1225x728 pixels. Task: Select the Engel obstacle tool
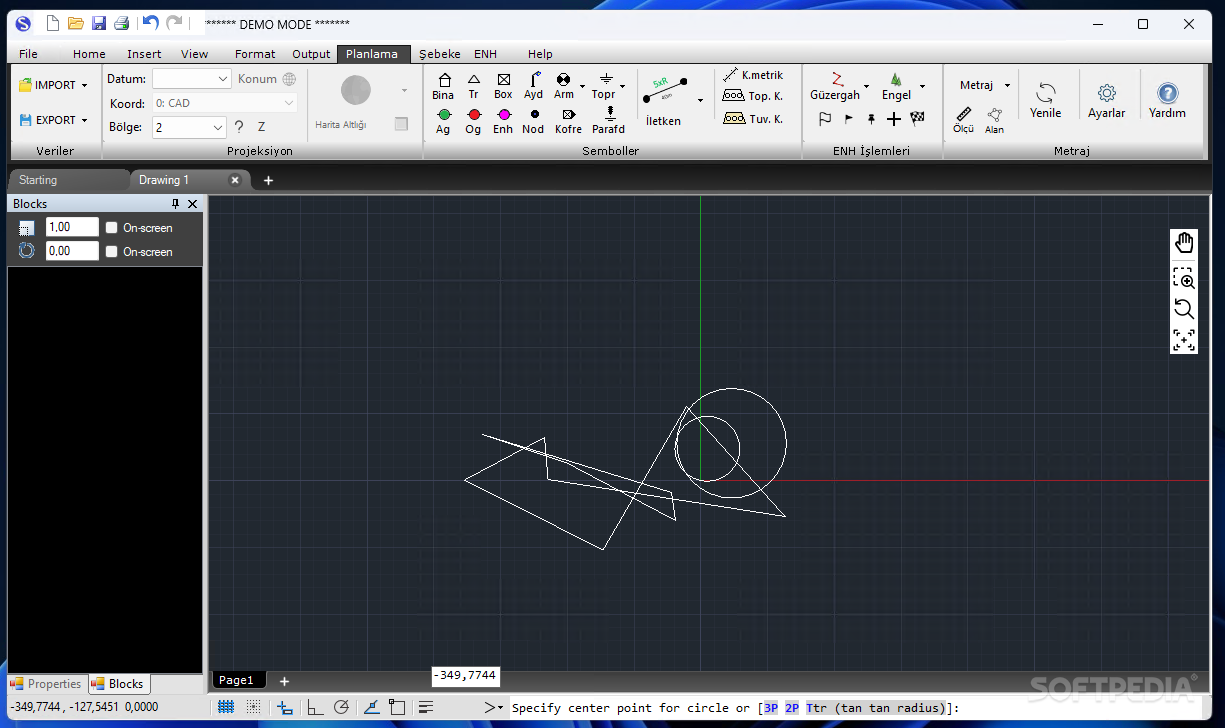tap(896, 87)
